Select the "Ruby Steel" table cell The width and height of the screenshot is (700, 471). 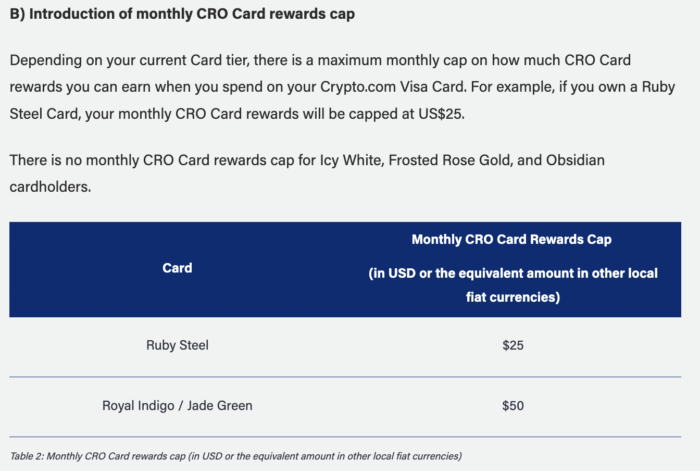(x=177, y=345)
